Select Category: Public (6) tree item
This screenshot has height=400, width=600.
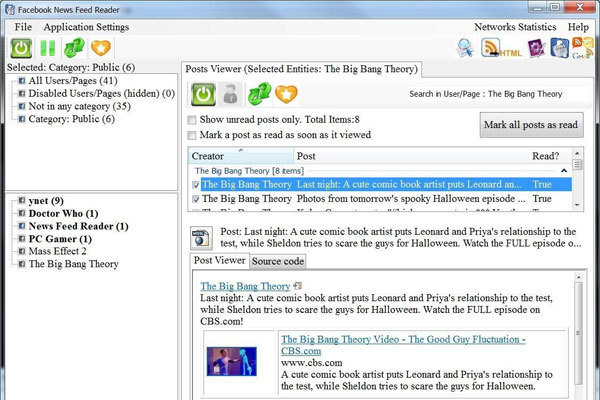[x=72, y=119]
